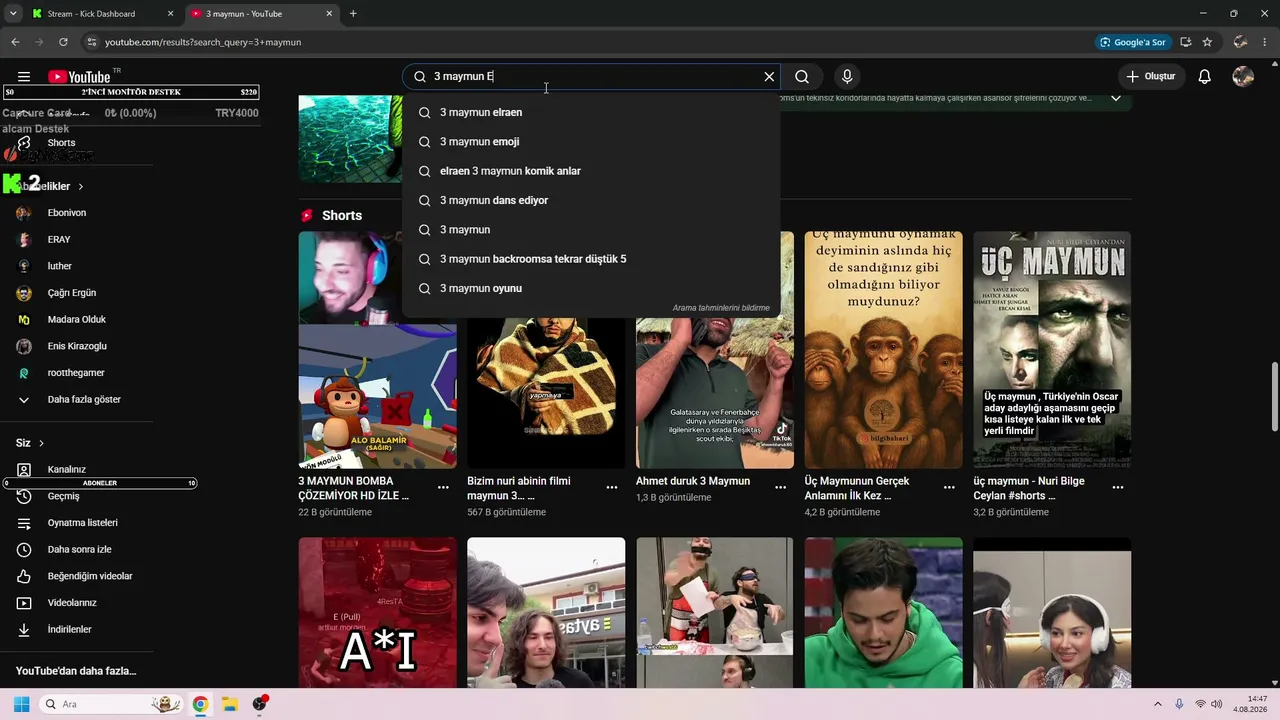Select suggestion '3 maymun elraen'
This screenshot has width=1280, height=720.
pos(591,112)
